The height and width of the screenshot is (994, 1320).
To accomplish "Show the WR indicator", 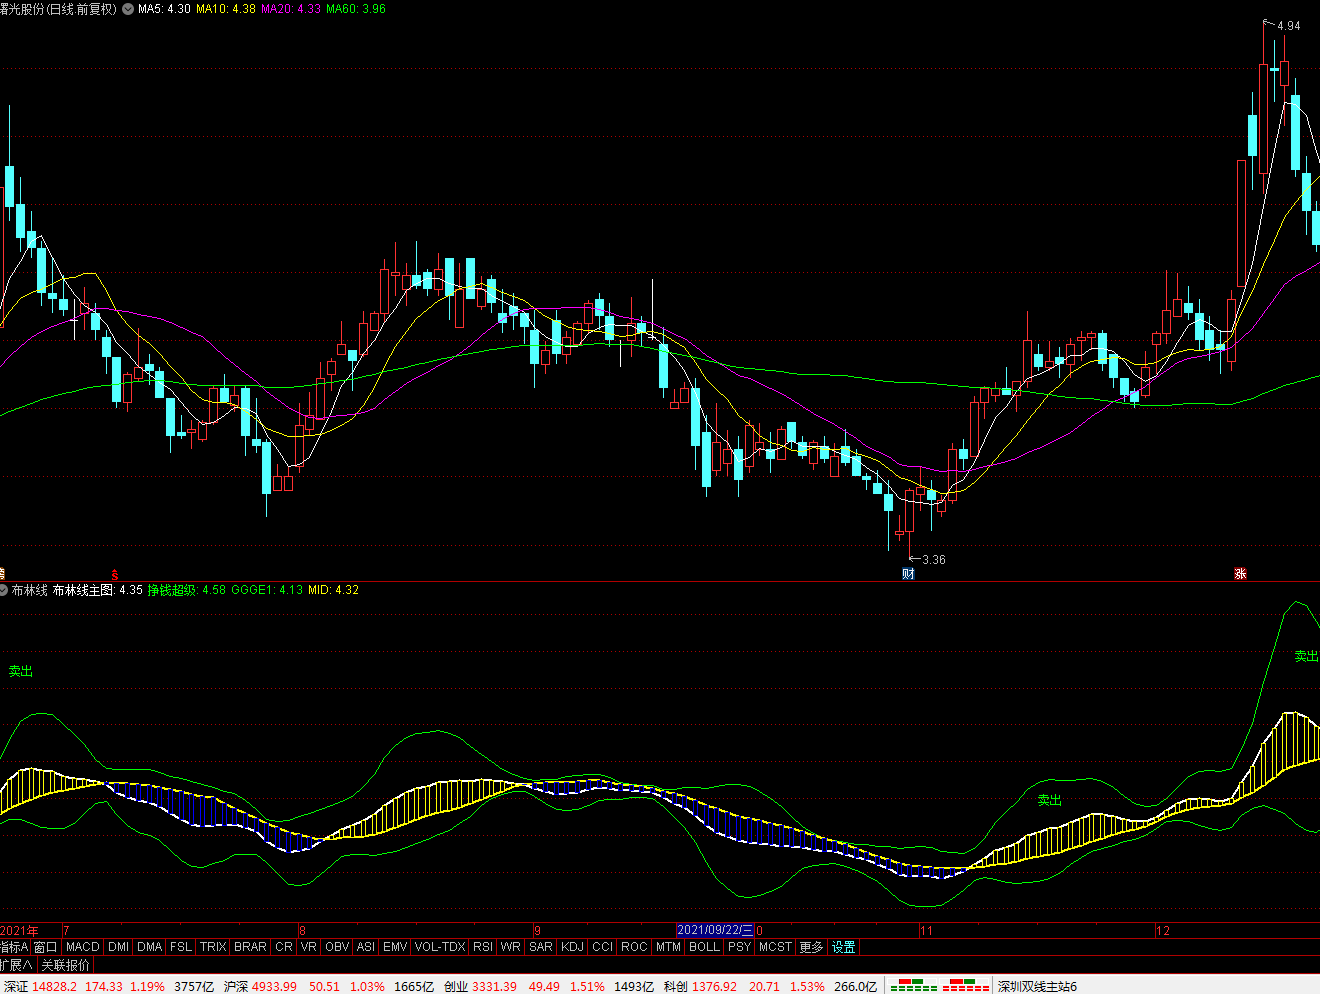I will [x=511, y=947].
